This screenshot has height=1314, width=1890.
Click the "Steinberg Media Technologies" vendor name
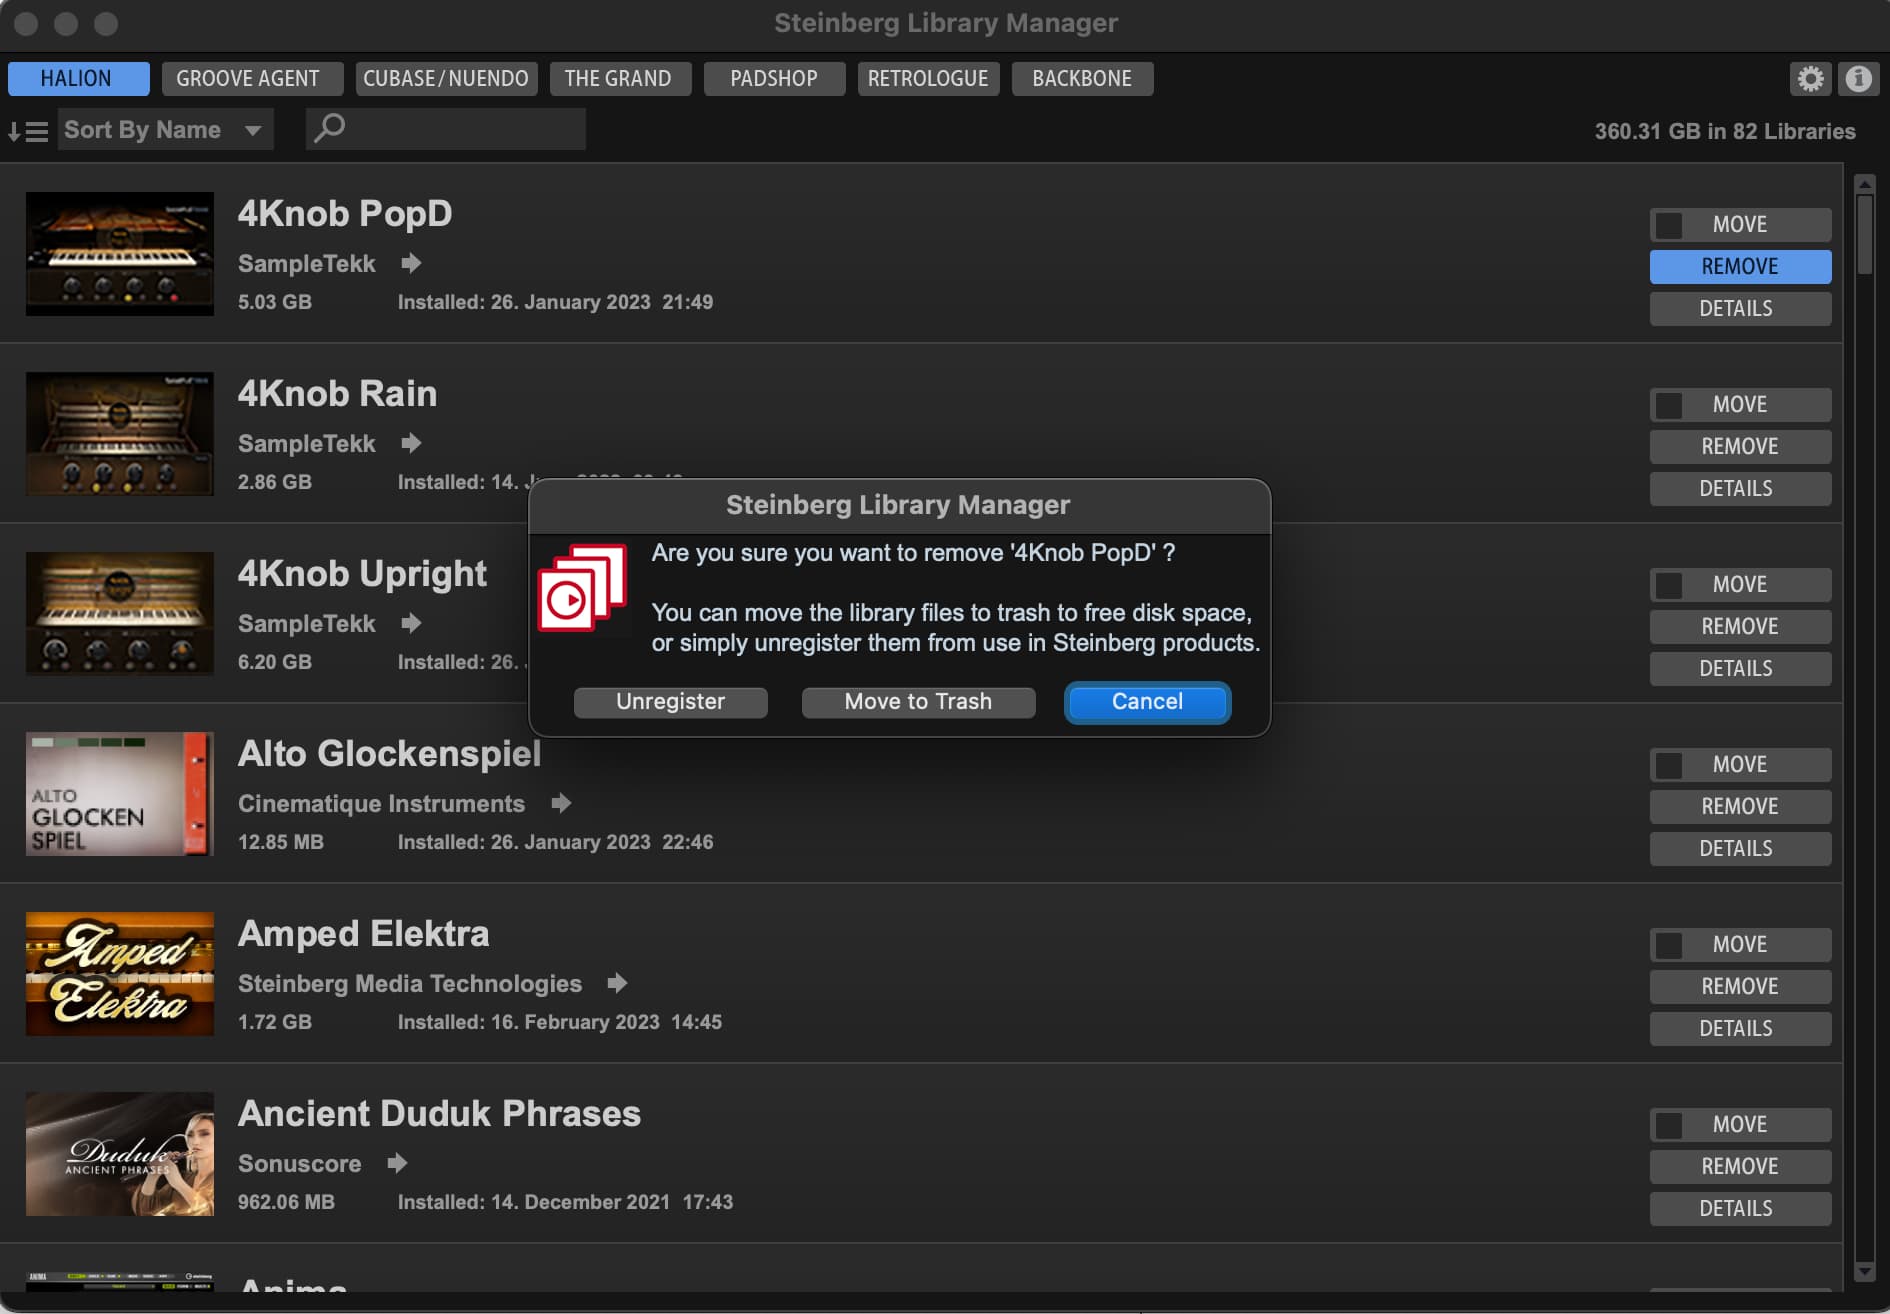click(410, 984)
